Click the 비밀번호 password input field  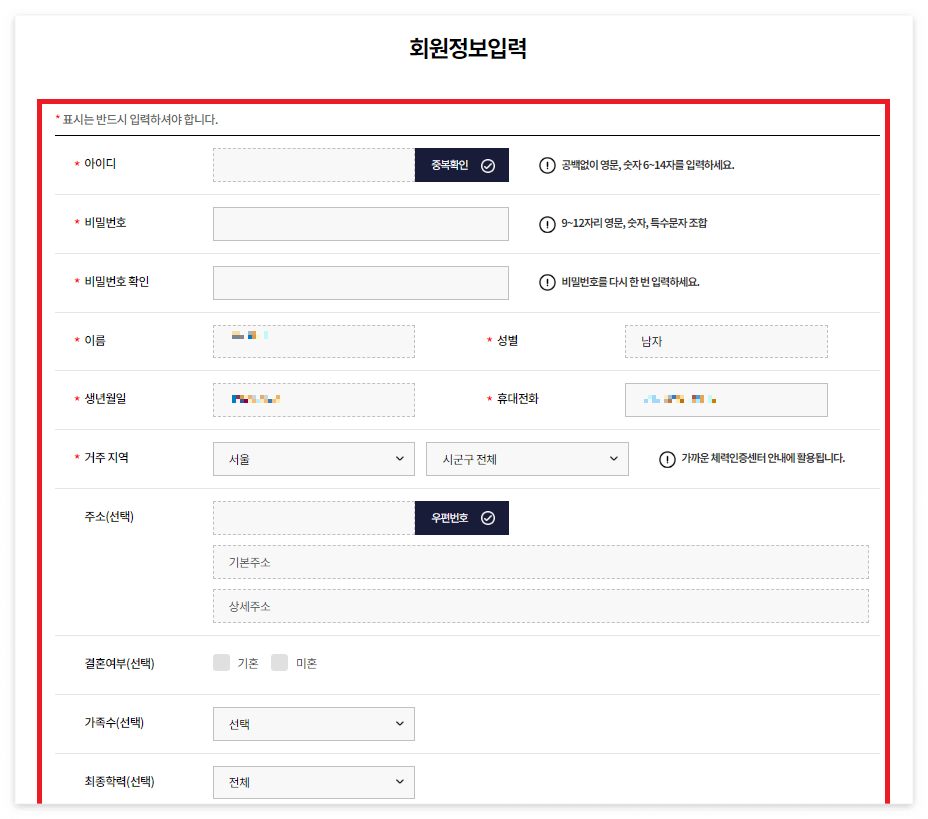coord(360,223)
